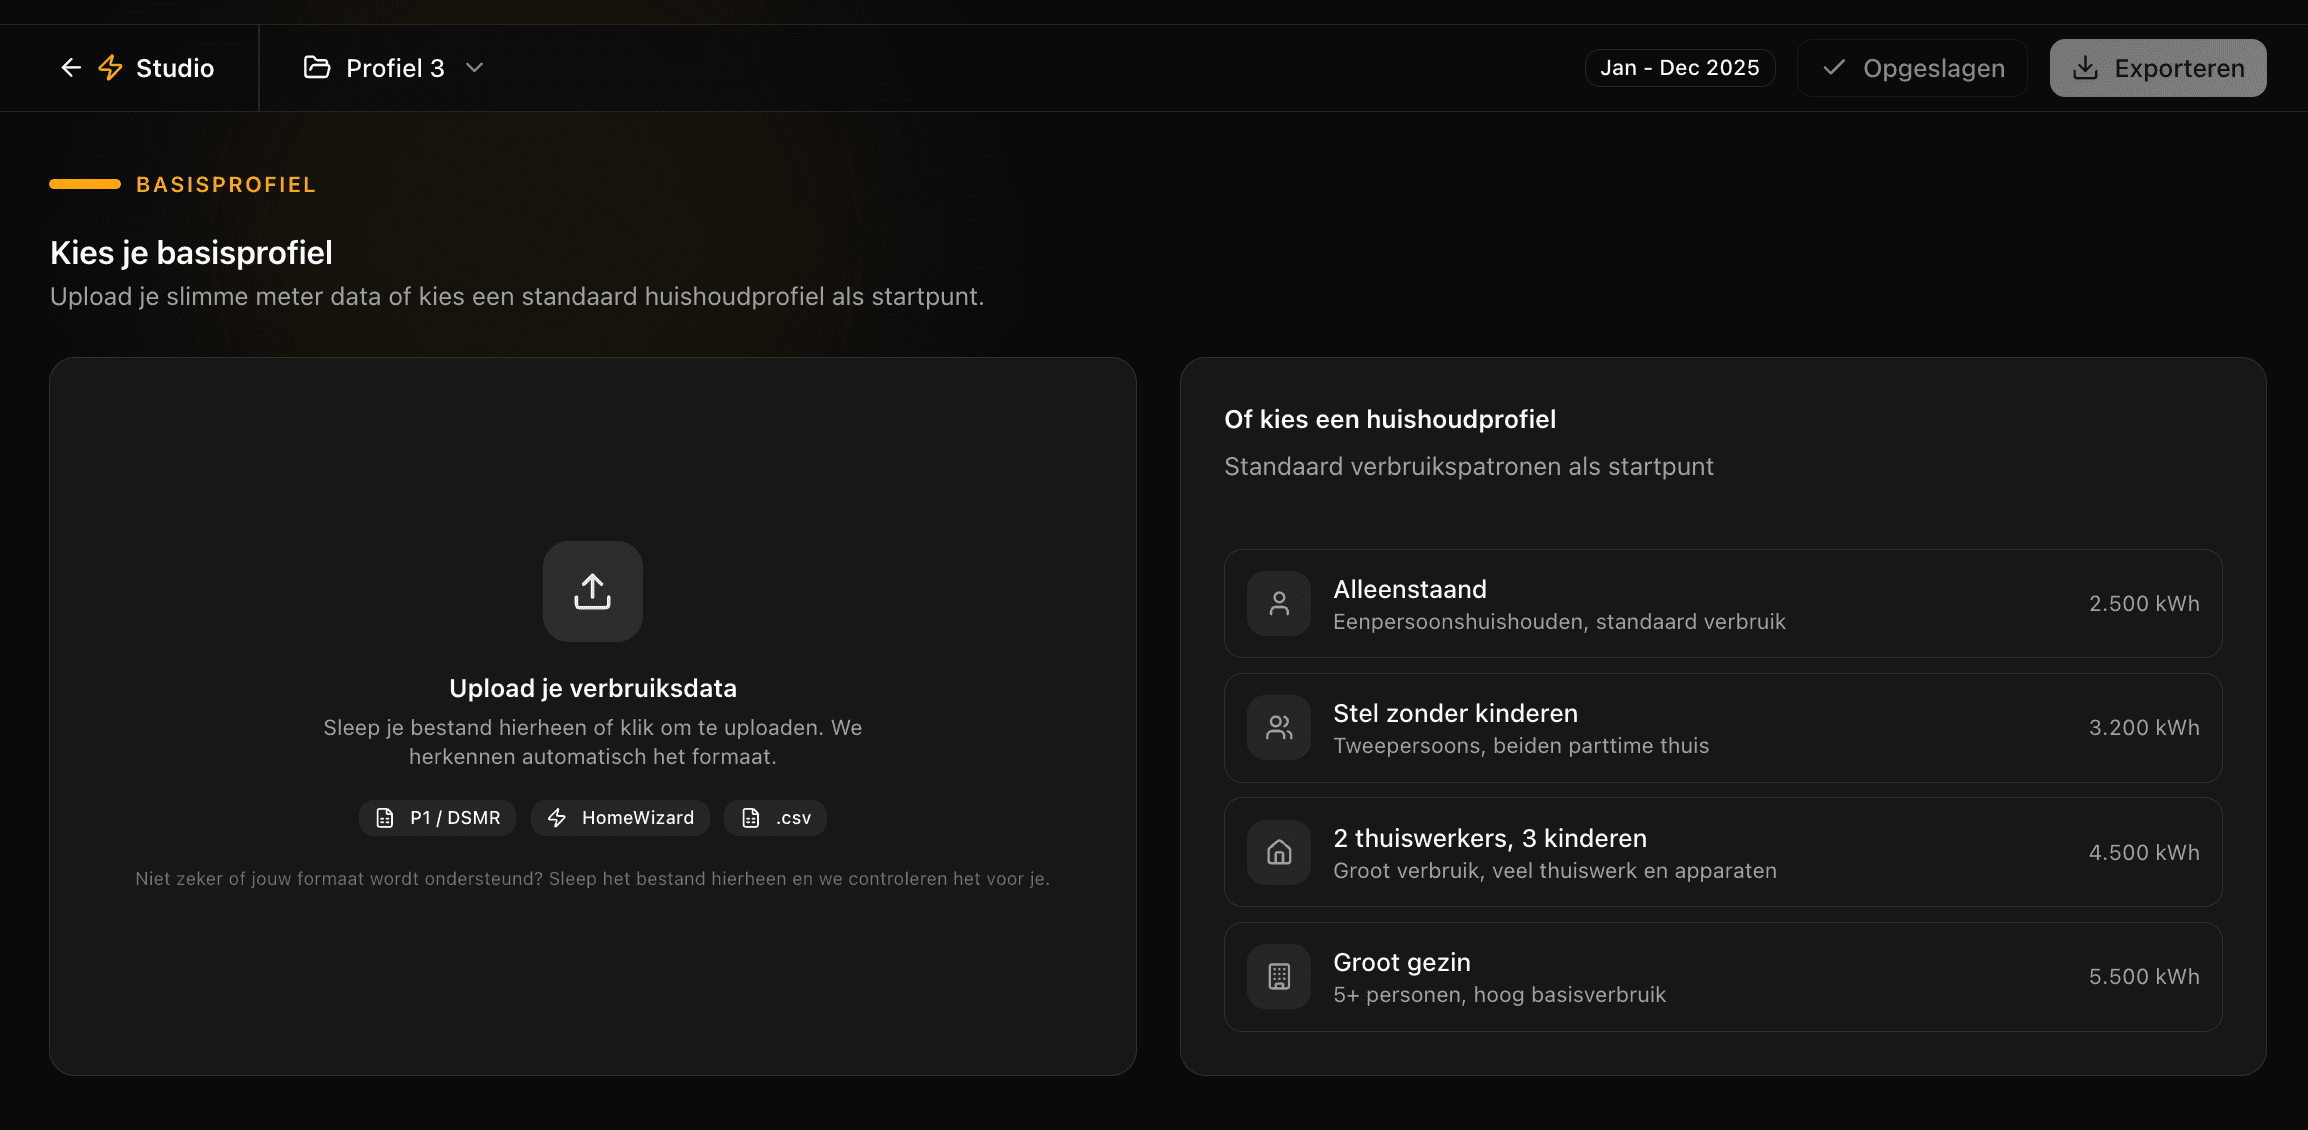
Task: Click the building icon for Groot gezin
Action: (1278, 976)
